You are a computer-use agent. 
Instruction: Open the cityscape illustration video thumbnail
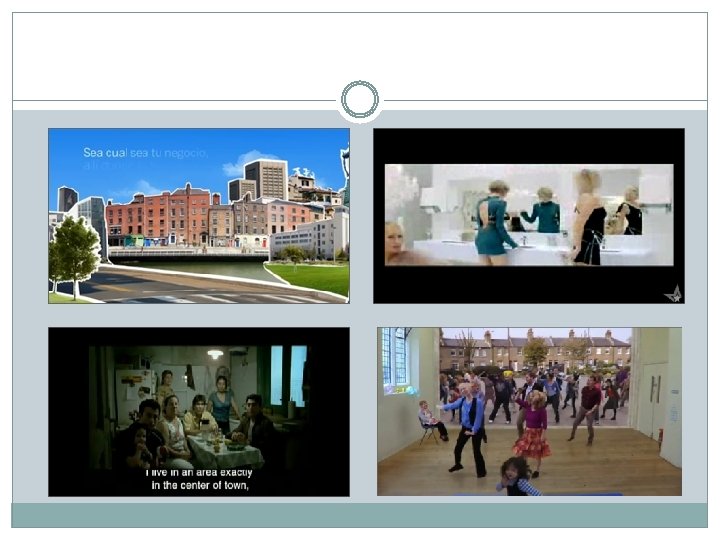tap(199, 216)
